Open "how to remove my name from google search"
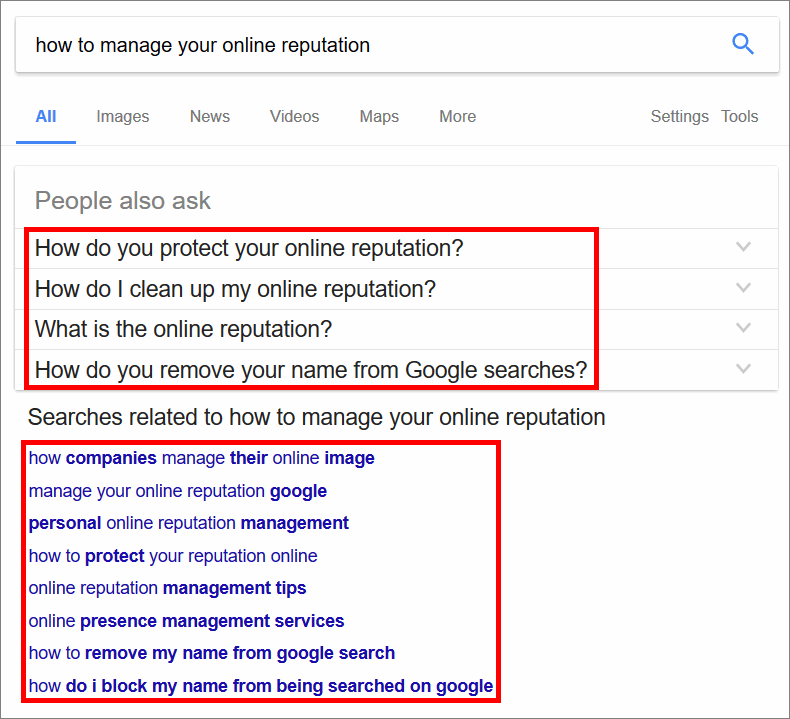Image resolution: width=790 pixels, height=719 pixels. point(212,653)
